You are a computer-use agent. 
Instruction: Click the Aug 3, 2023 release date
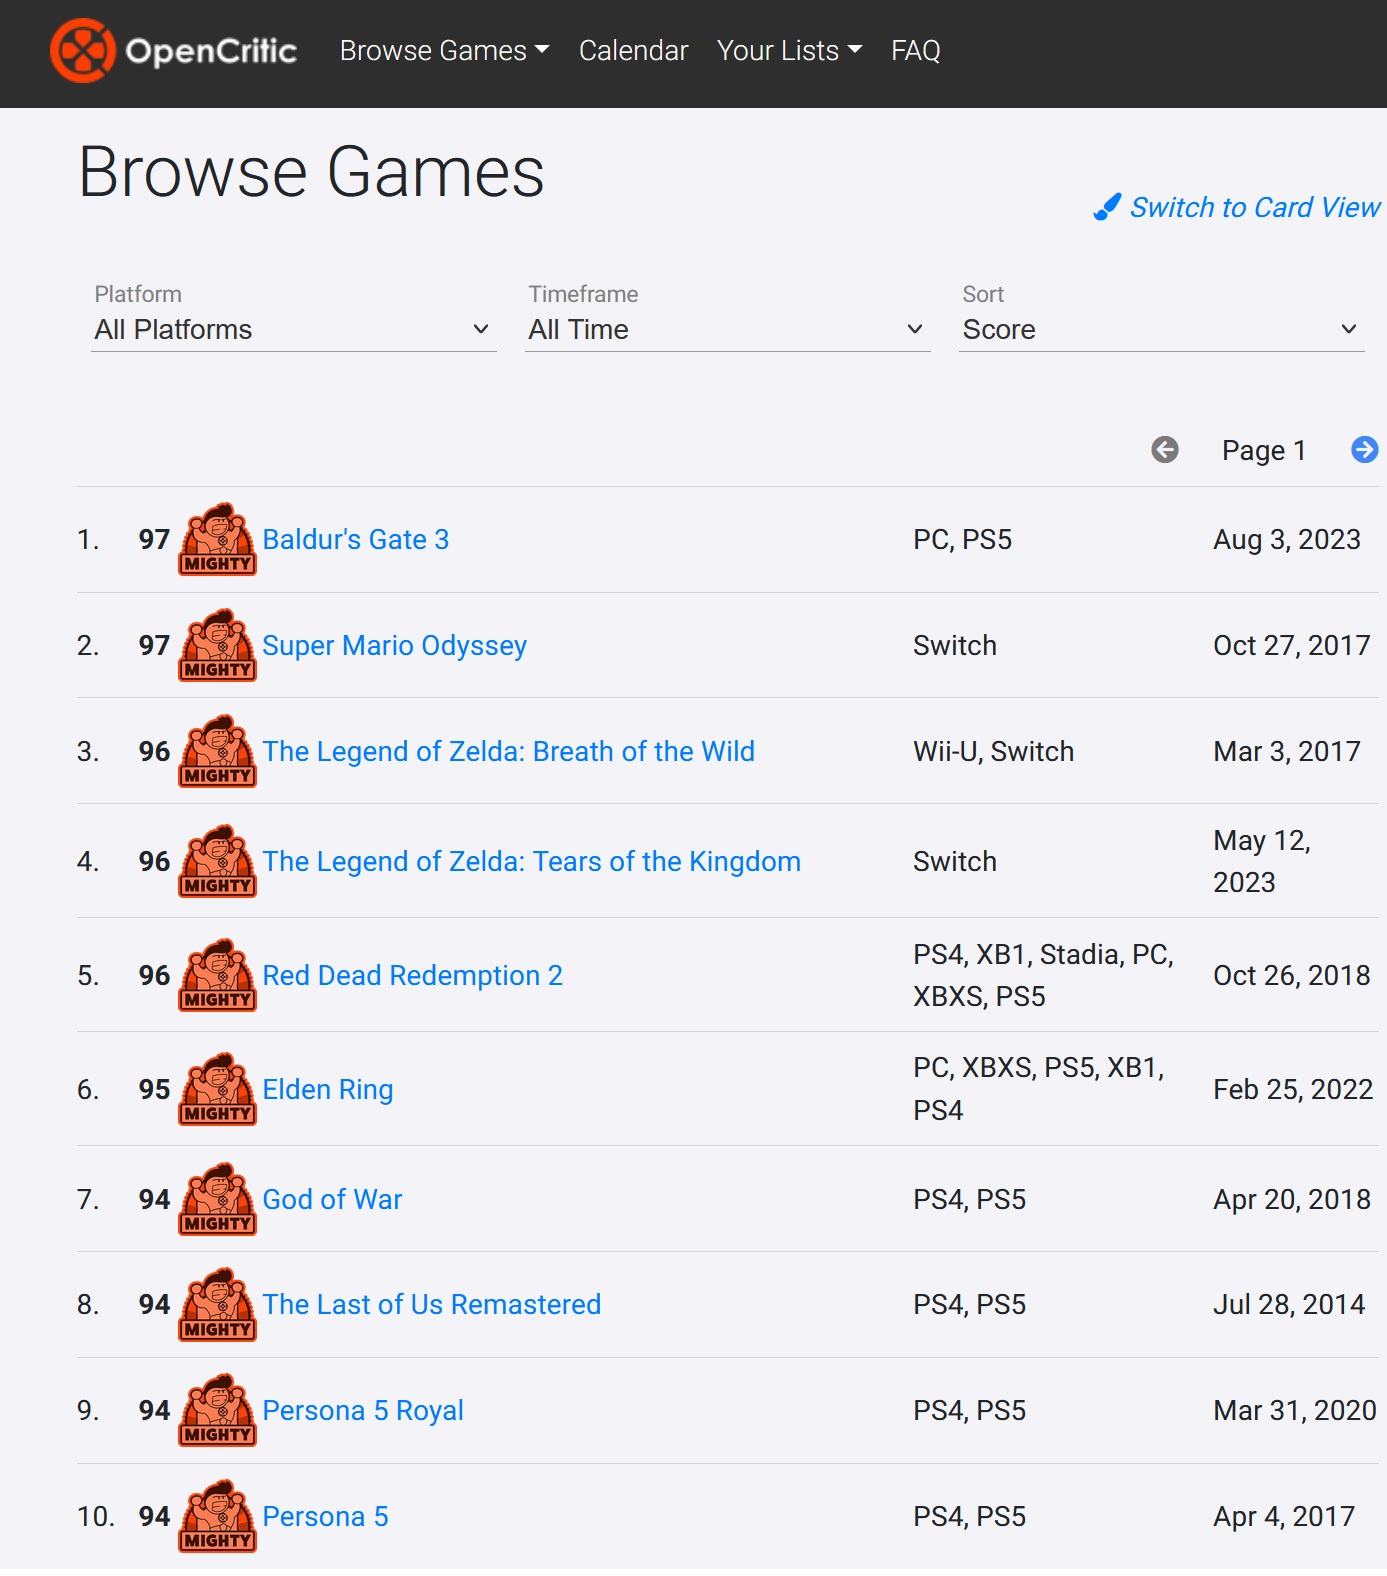(1287, 539)
